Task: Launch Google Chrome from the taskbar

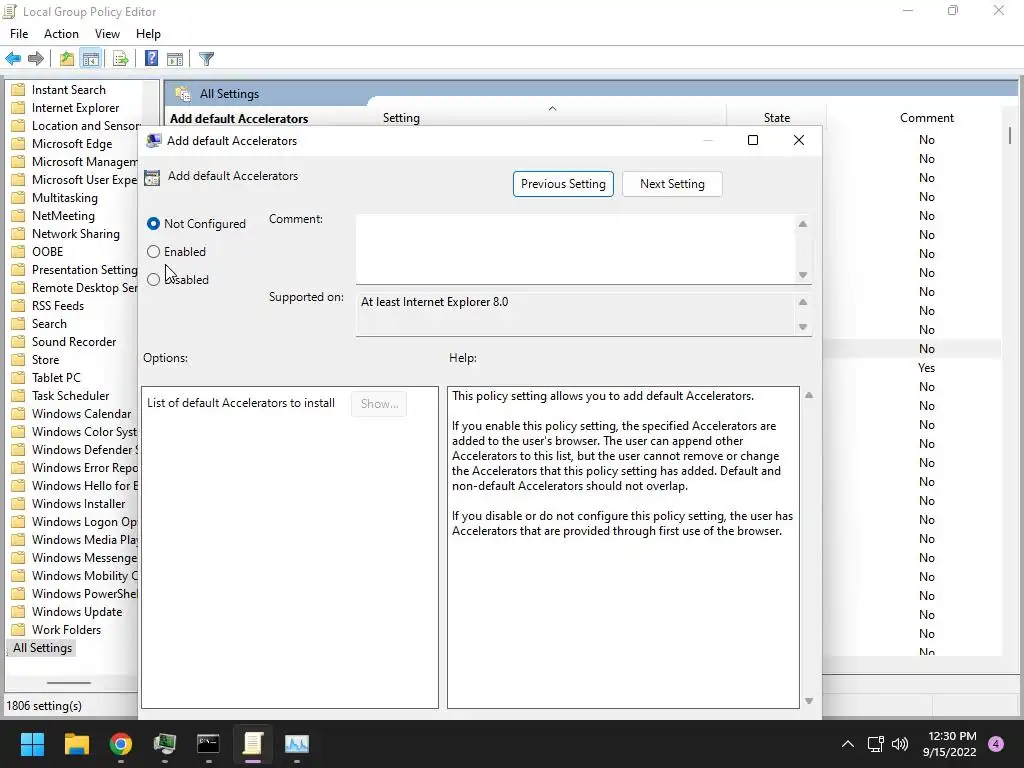Action: tap(121, 744)
